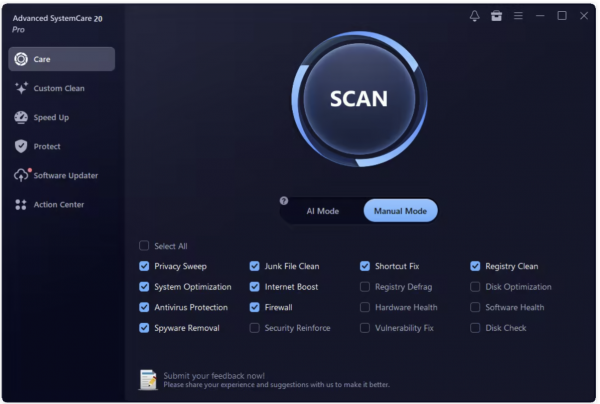Image resolution: width=600 pixels, height=404 pixels.
Task: Click the 'Please share your experience' text
Action: click(277, 384)
